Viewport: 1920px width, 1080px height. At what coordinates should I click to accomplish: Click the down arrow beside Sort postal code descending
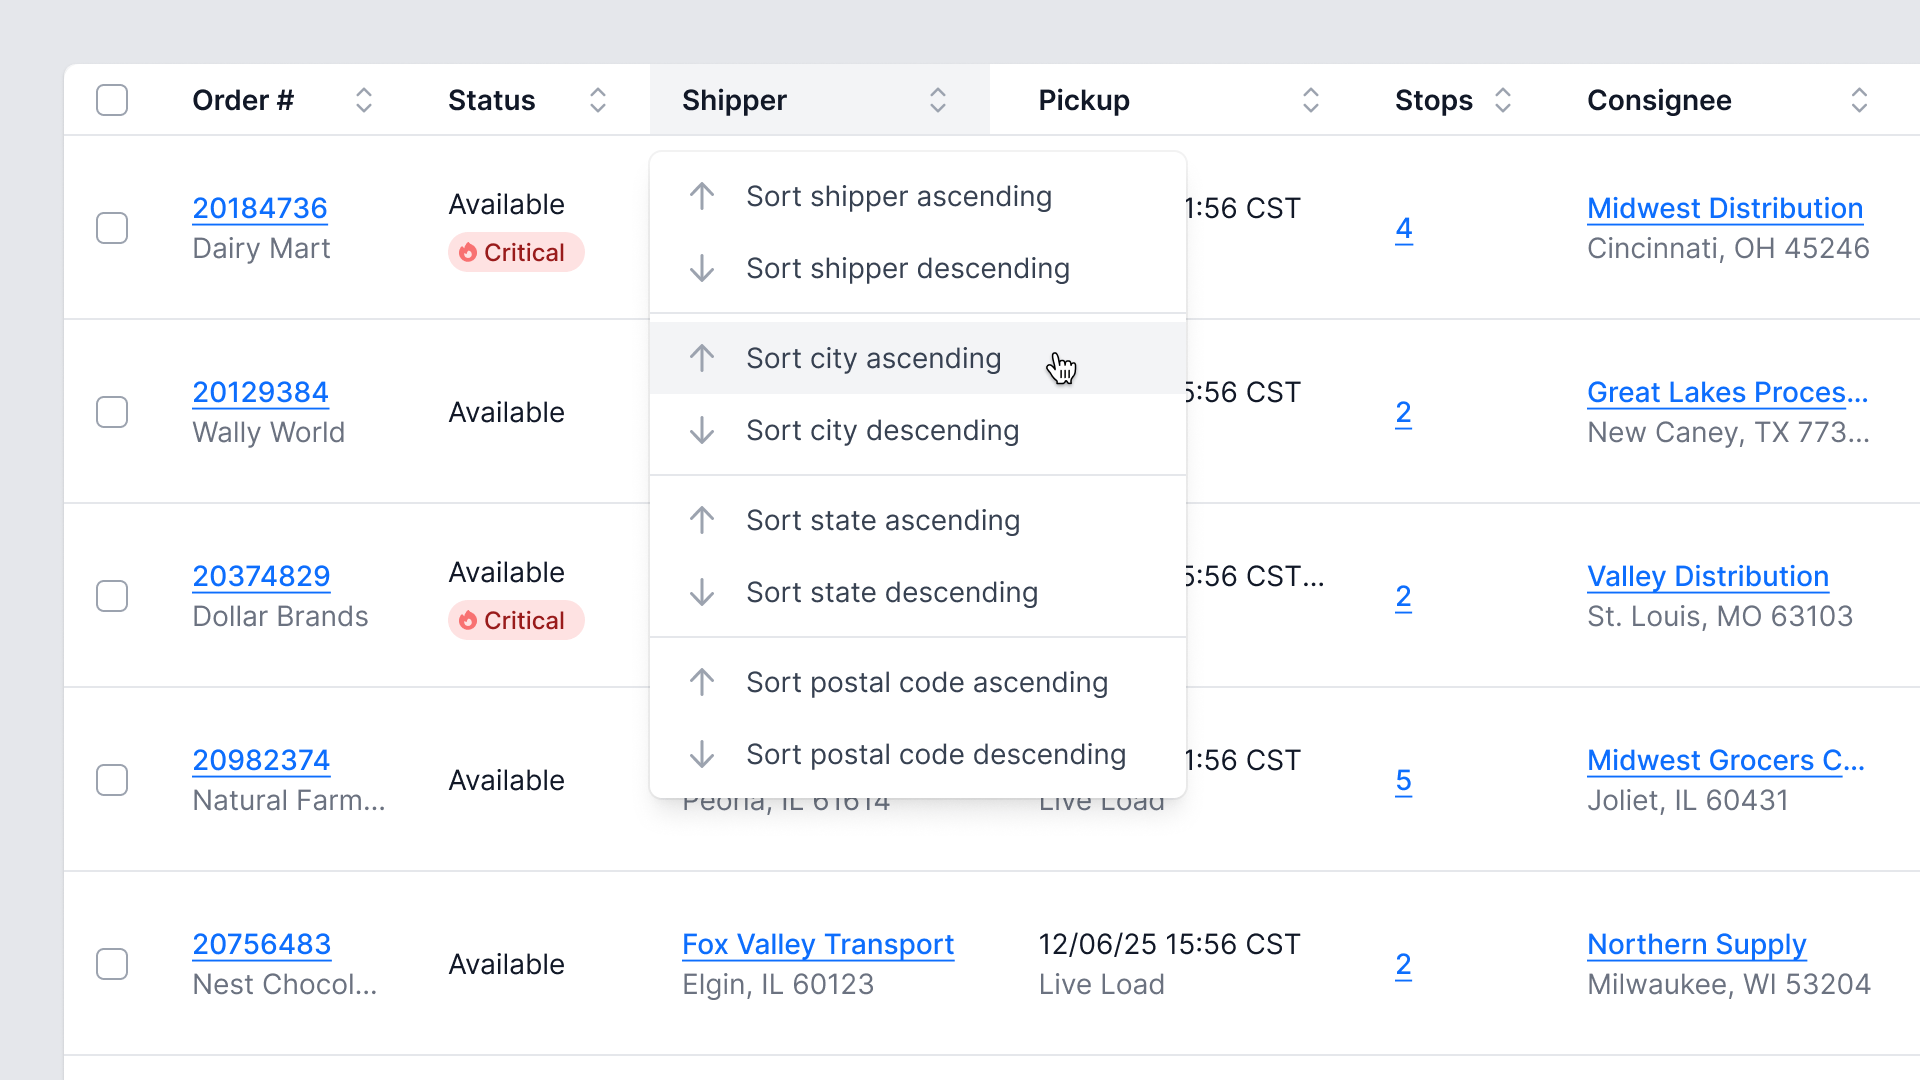[x=702, y=754]
